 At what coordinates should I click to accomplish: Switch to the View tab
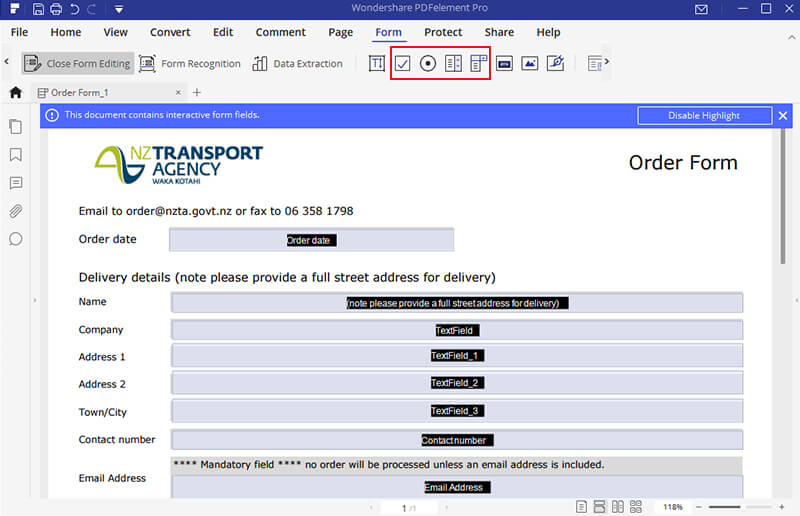(x=115, y=32)
